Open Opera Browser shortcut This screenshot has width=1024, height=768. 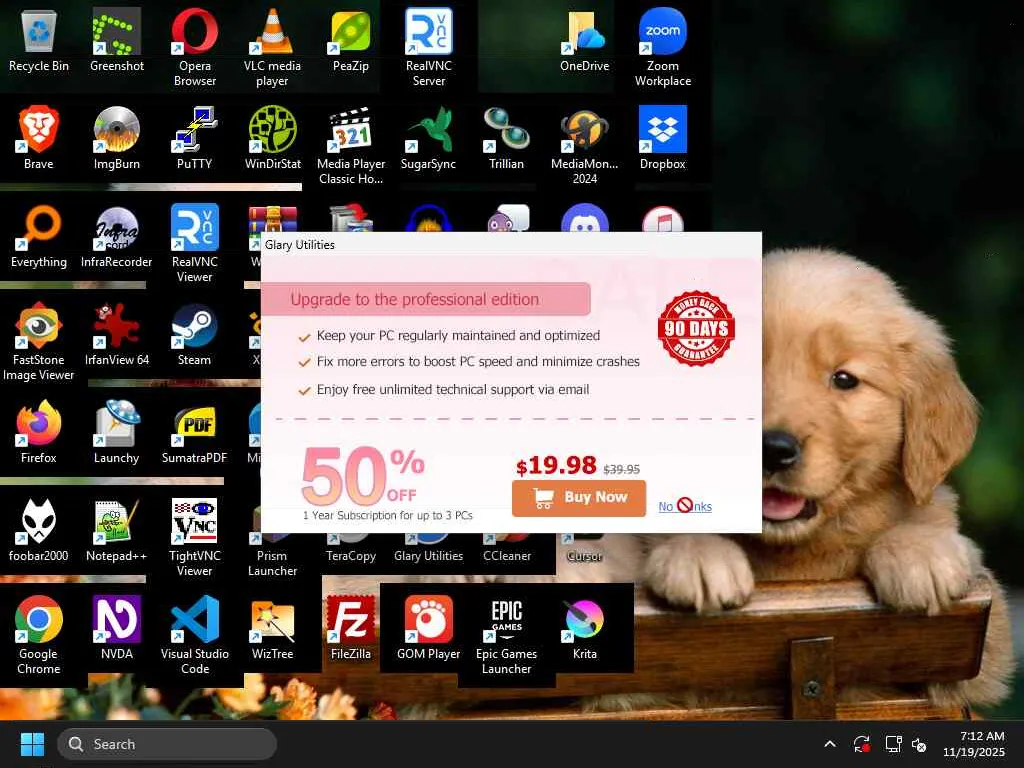tap(195, 46)
